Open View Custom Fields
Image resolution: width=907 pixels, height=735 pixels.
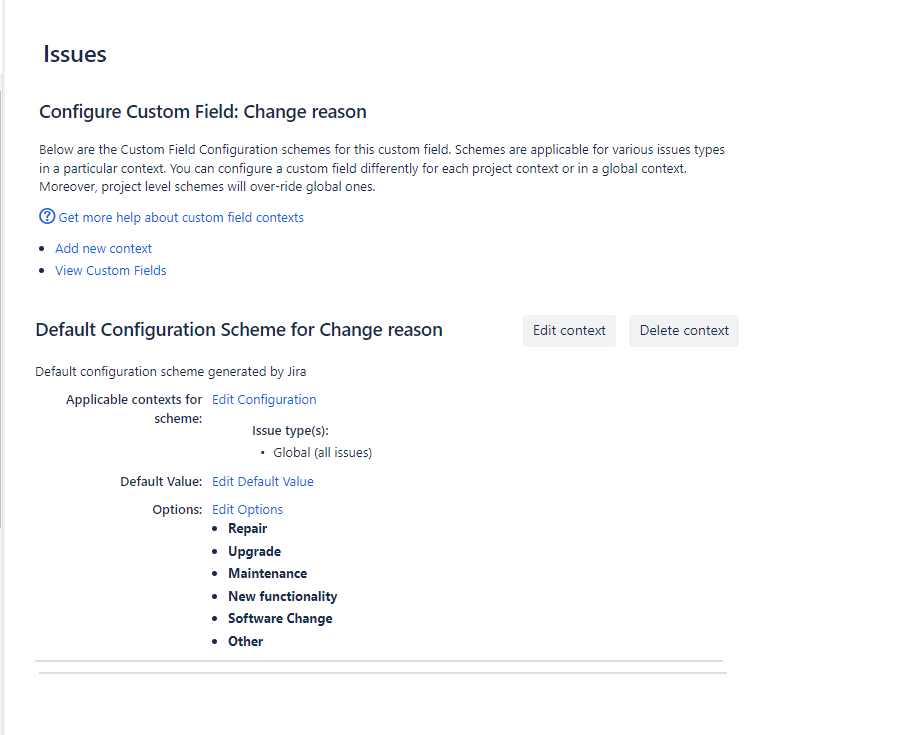(110, 270)
